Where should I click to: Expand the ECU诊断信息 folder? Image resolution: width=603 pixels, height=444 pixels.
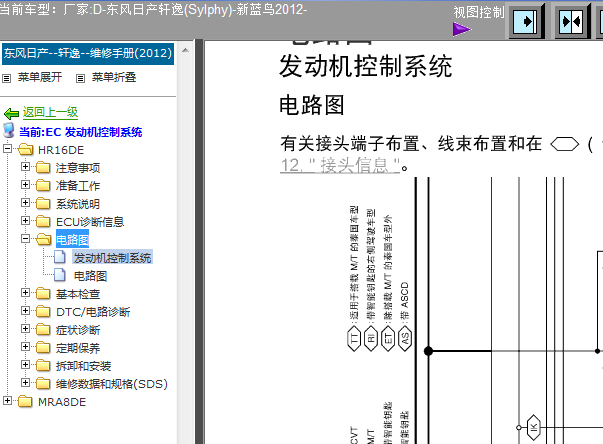pyautogui.click(x=25, y=221)
